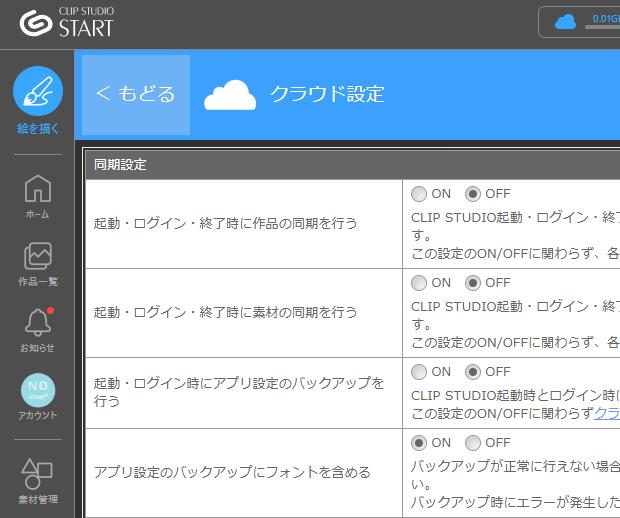The height and width of the screenshot is (518, 620).
Task: Click the cloud storage usage icon
Action: point(565,22)
